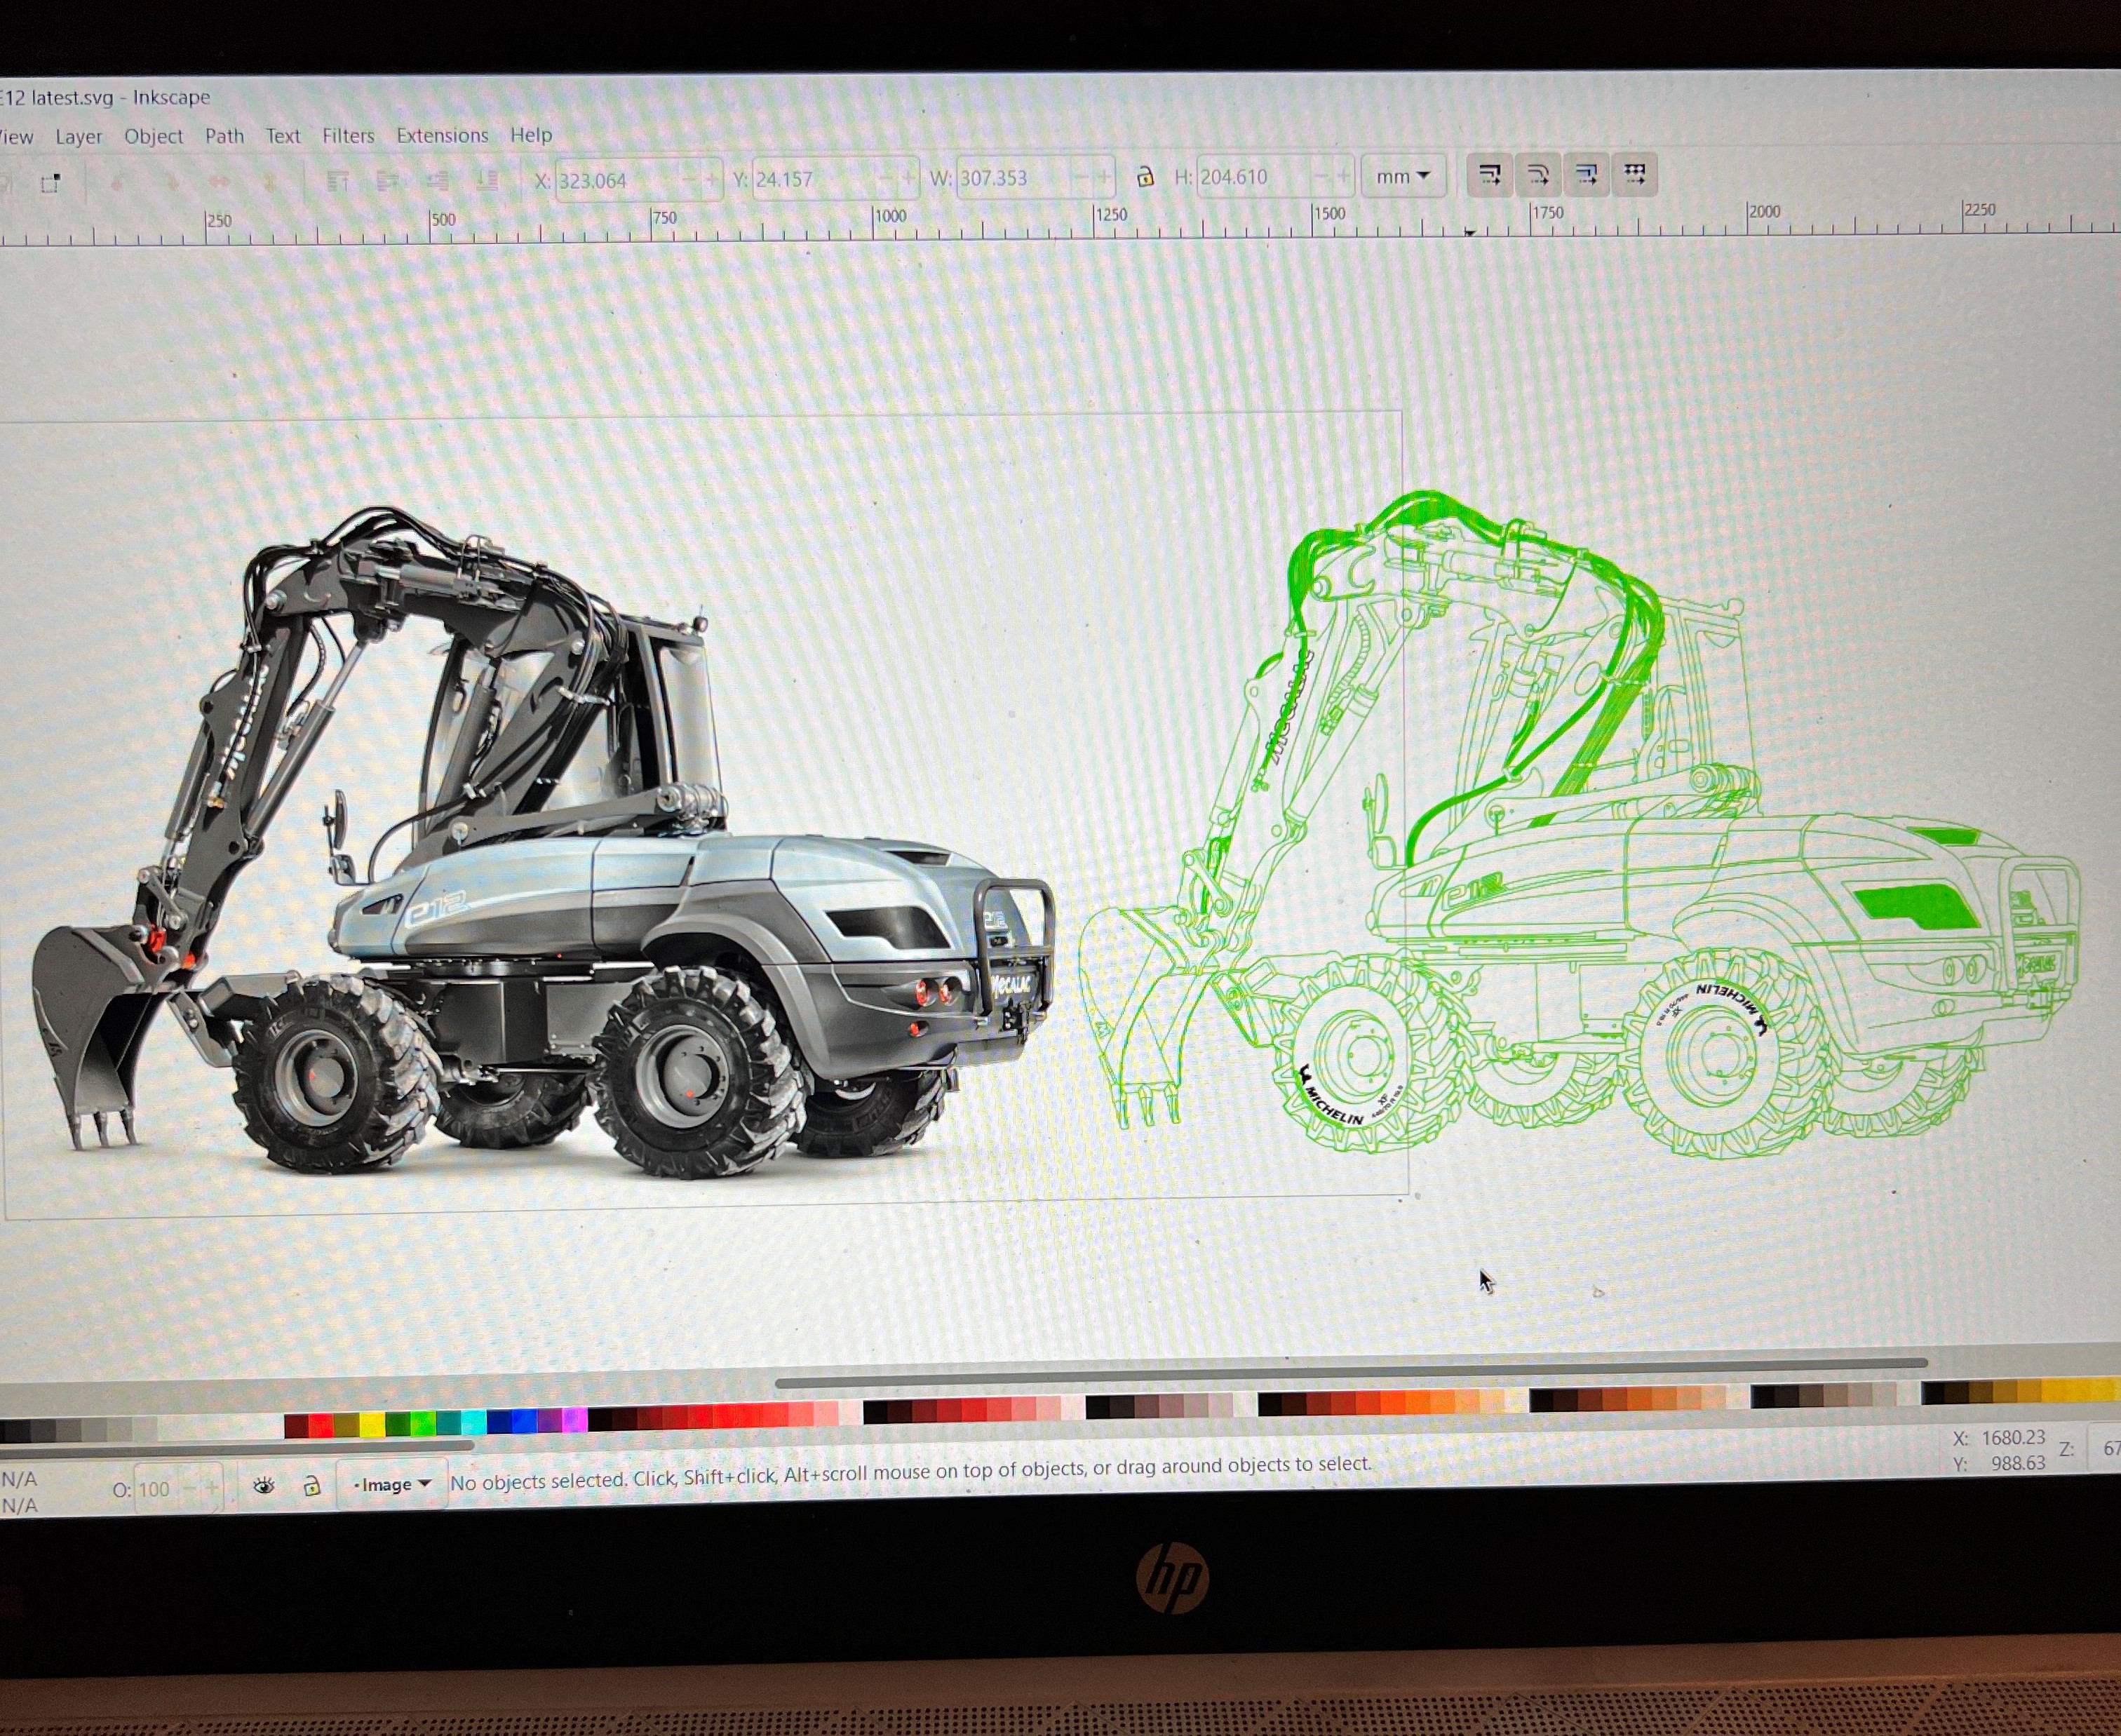Image resolution: width=2121 pixels, height=1736 pixels.
Task: Toggle scale rounded corners in rectangles
Action: point(1538,176)
